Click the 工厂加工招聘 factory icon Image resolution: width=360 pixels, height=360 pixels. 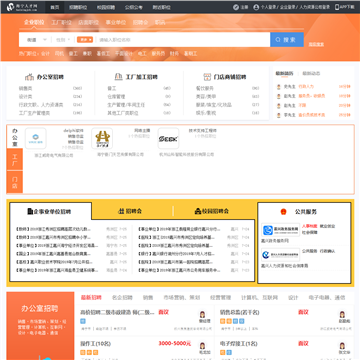[118, 77]
